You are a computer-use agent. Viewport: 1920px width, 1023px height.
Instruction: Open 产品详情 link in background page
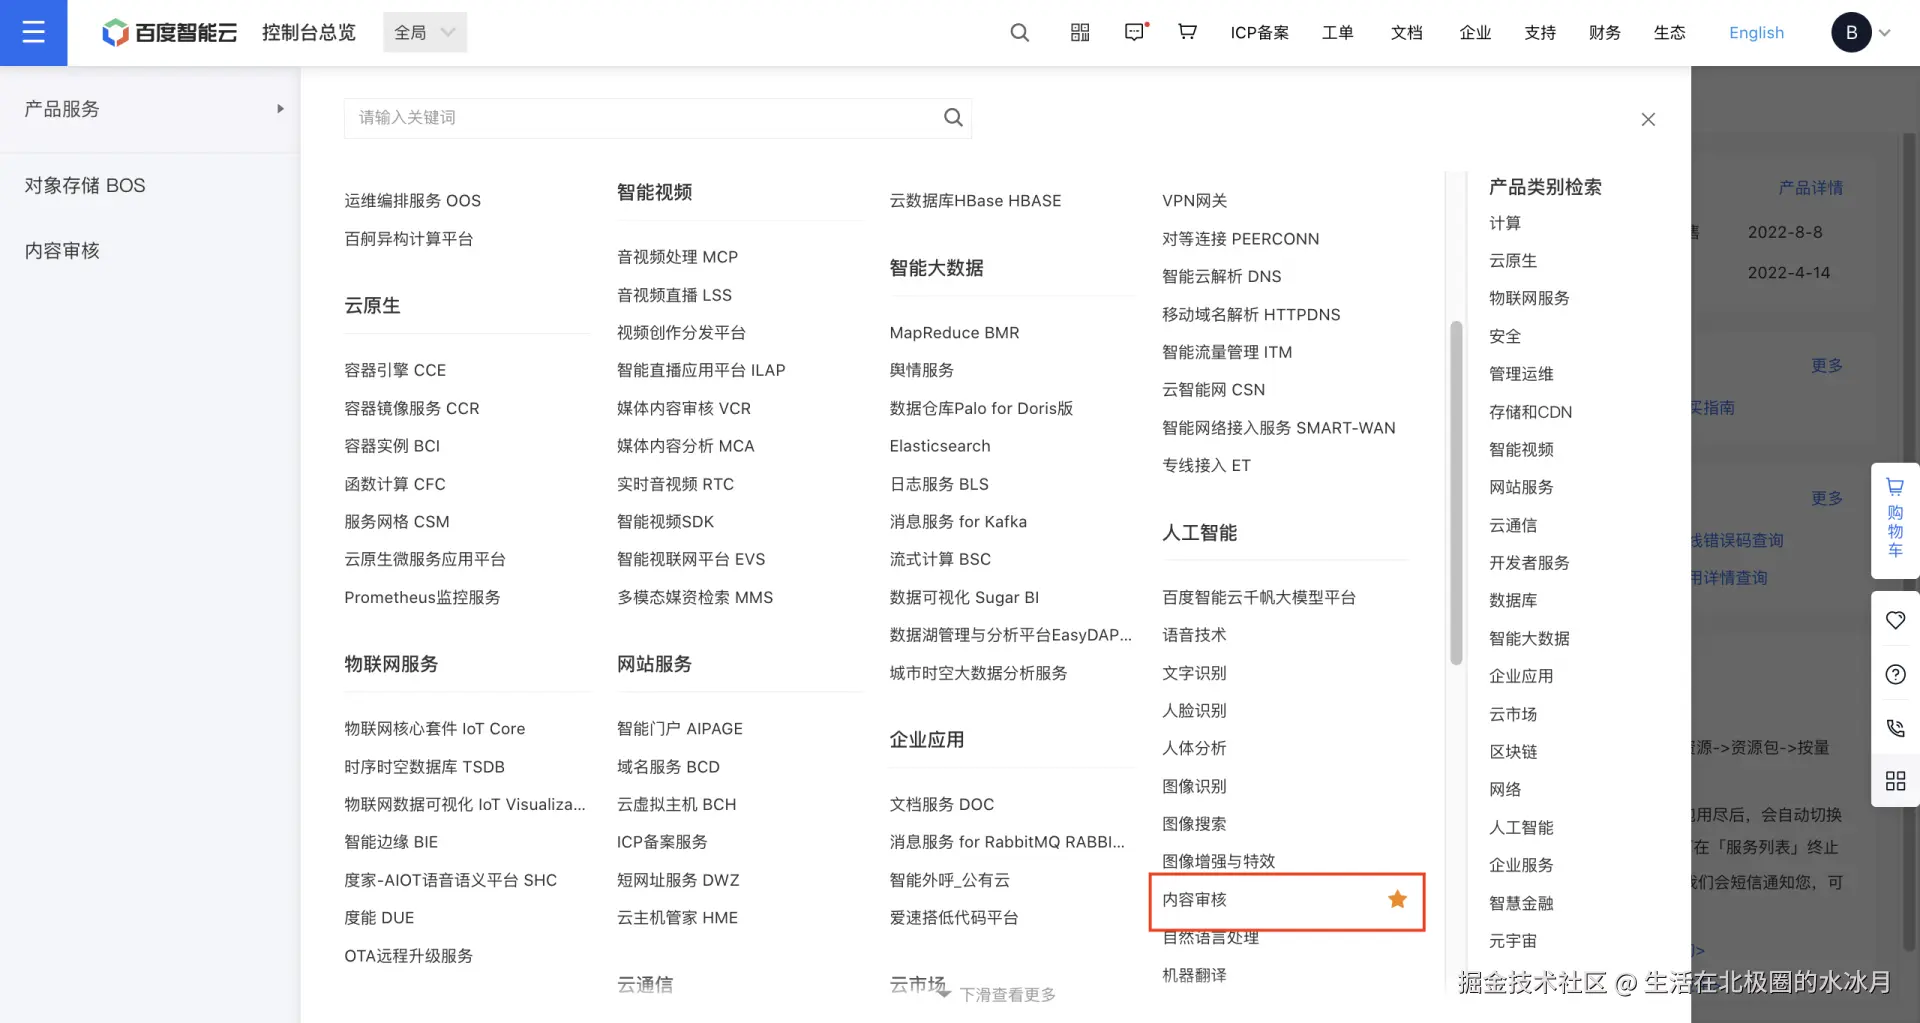click(1810, 188)
